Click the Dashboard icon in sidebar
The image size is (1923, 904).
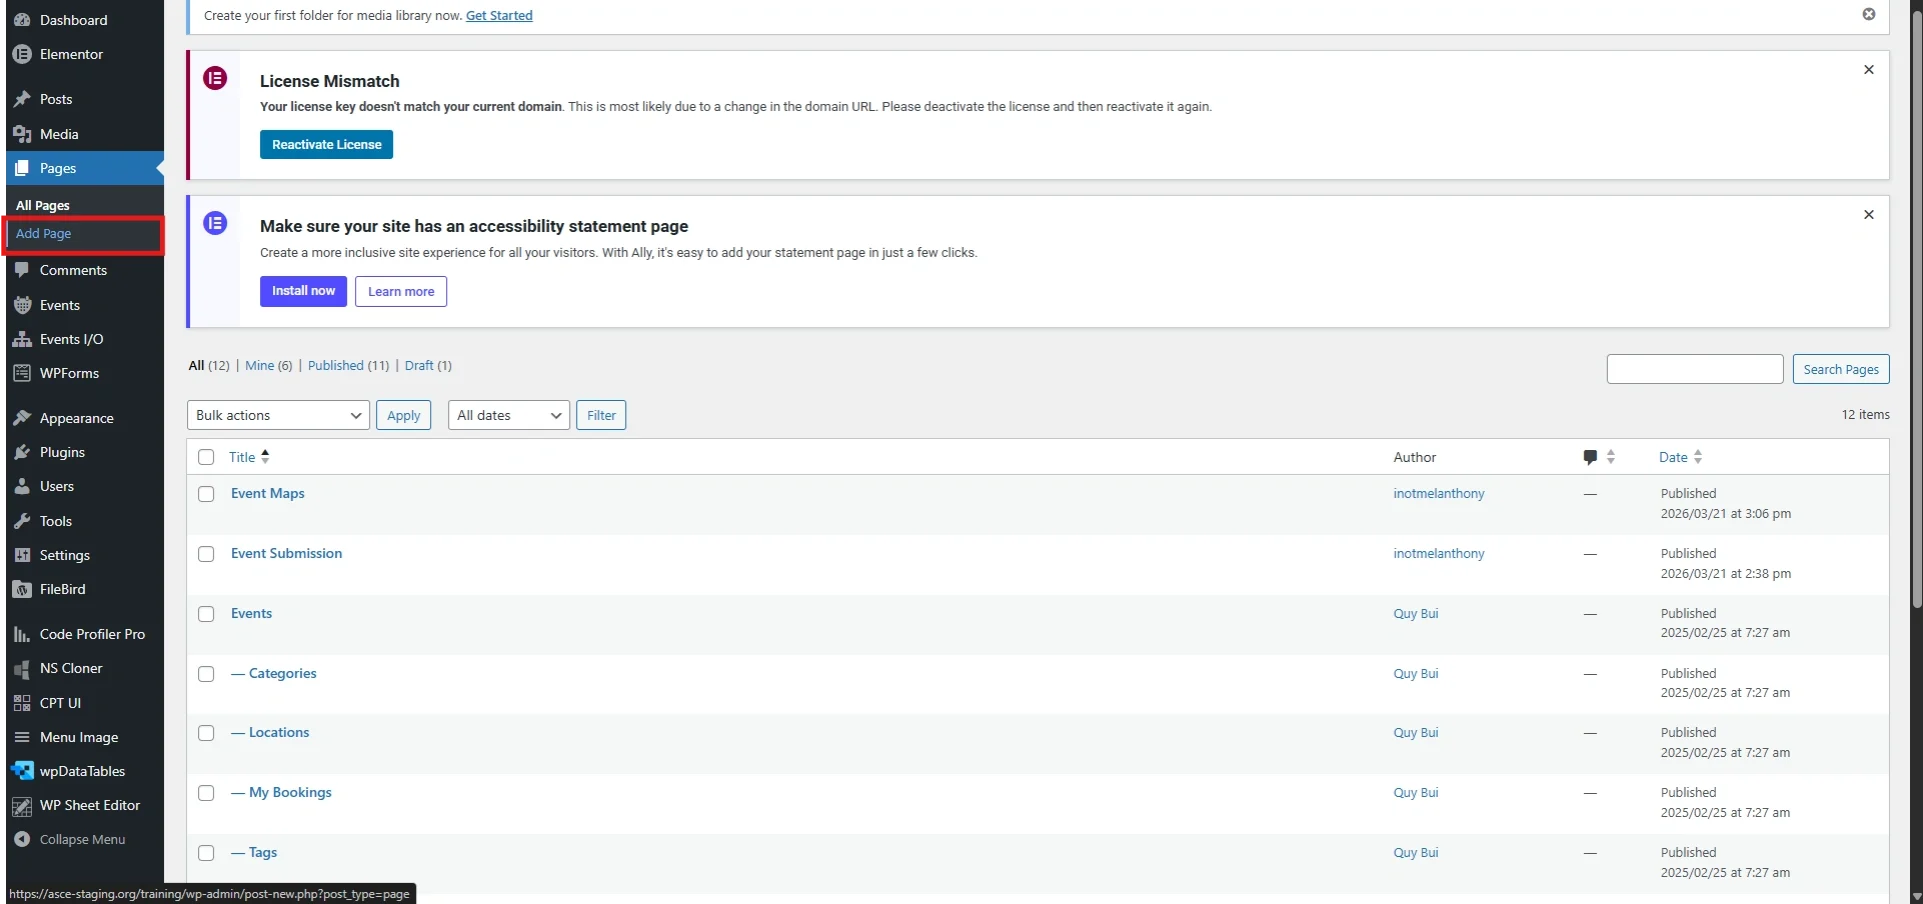(22, 20)
